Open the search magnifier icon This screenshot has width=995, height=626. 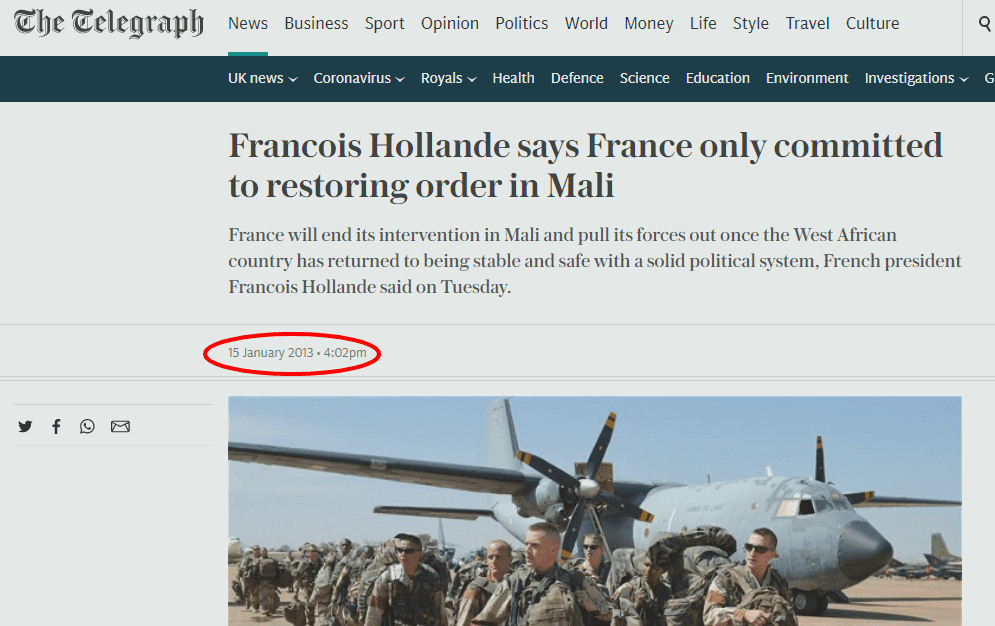point(984,23)
